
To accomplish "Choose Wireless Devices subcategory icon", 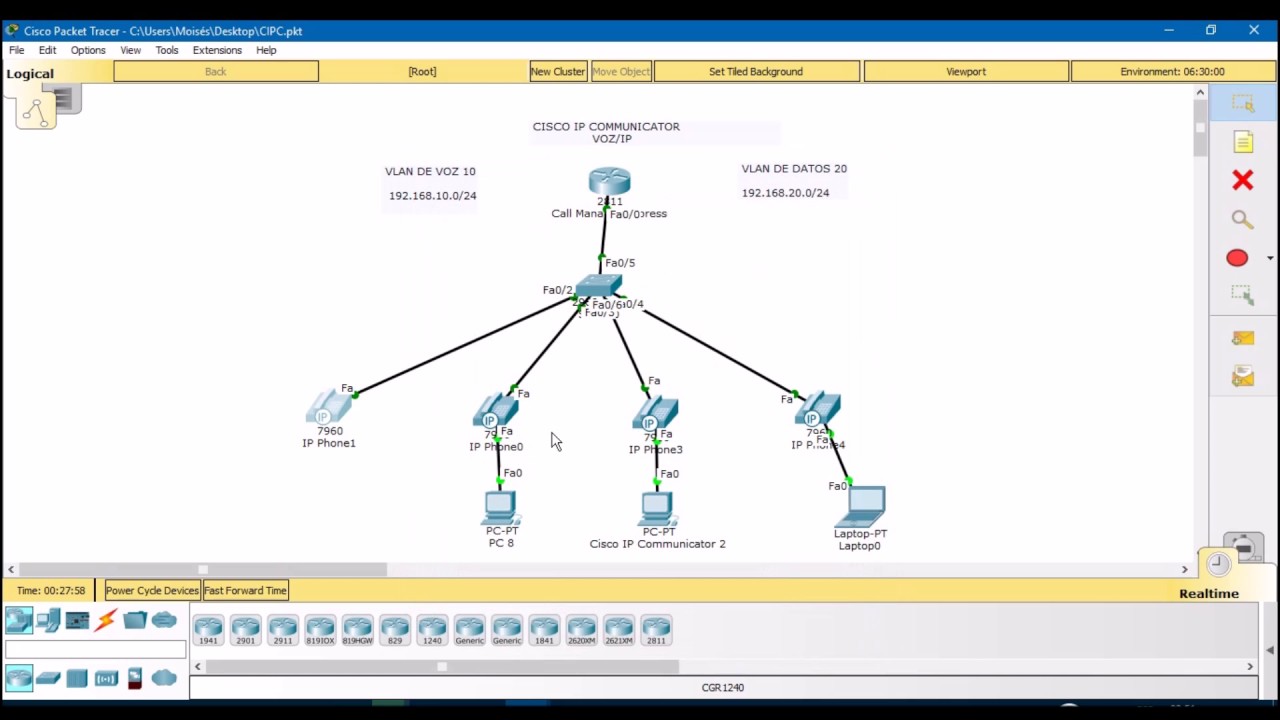I will (106, 678).
